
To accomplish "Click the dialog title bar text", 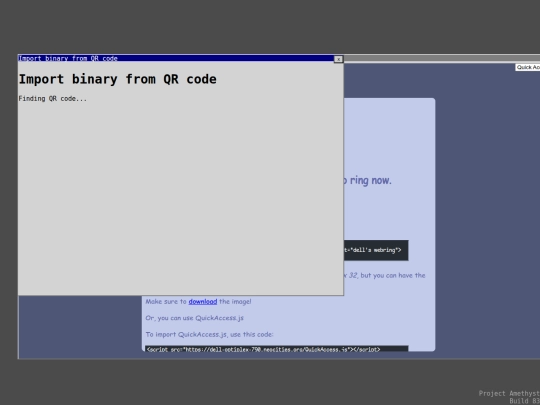I will pyautogui.click(x=68, y=58).
